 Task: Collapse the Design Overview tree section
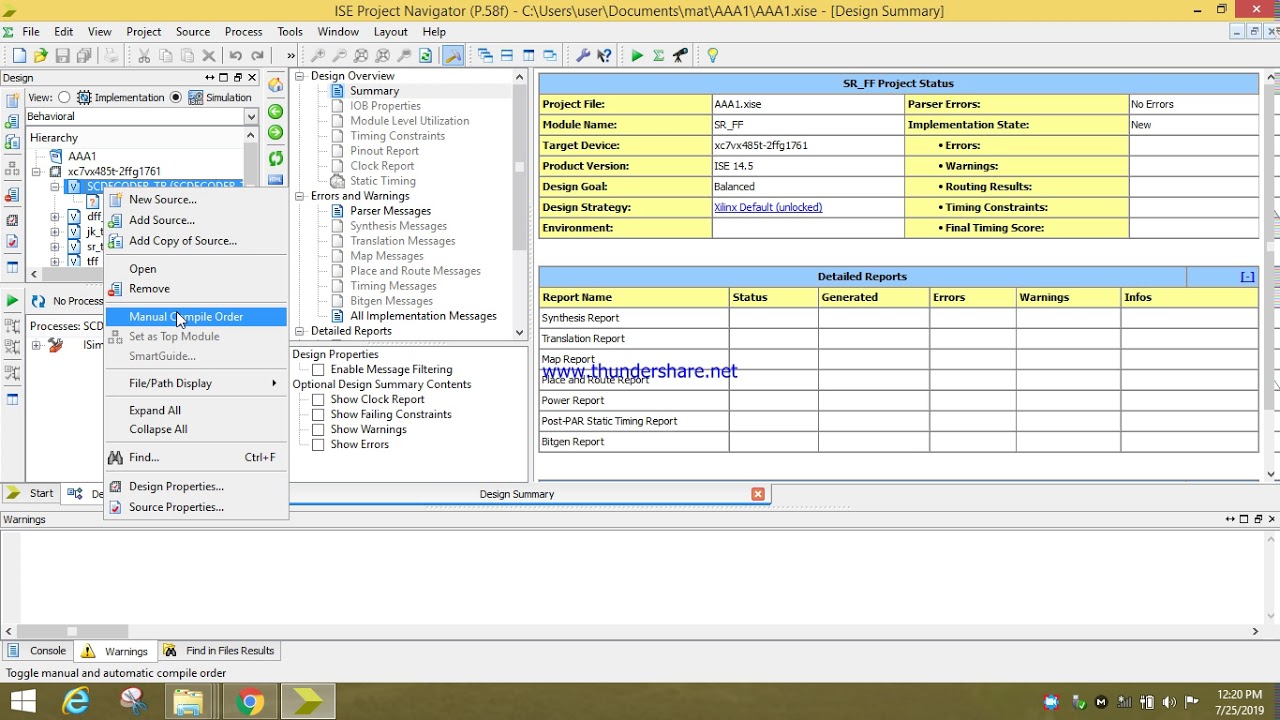(299, 76)
